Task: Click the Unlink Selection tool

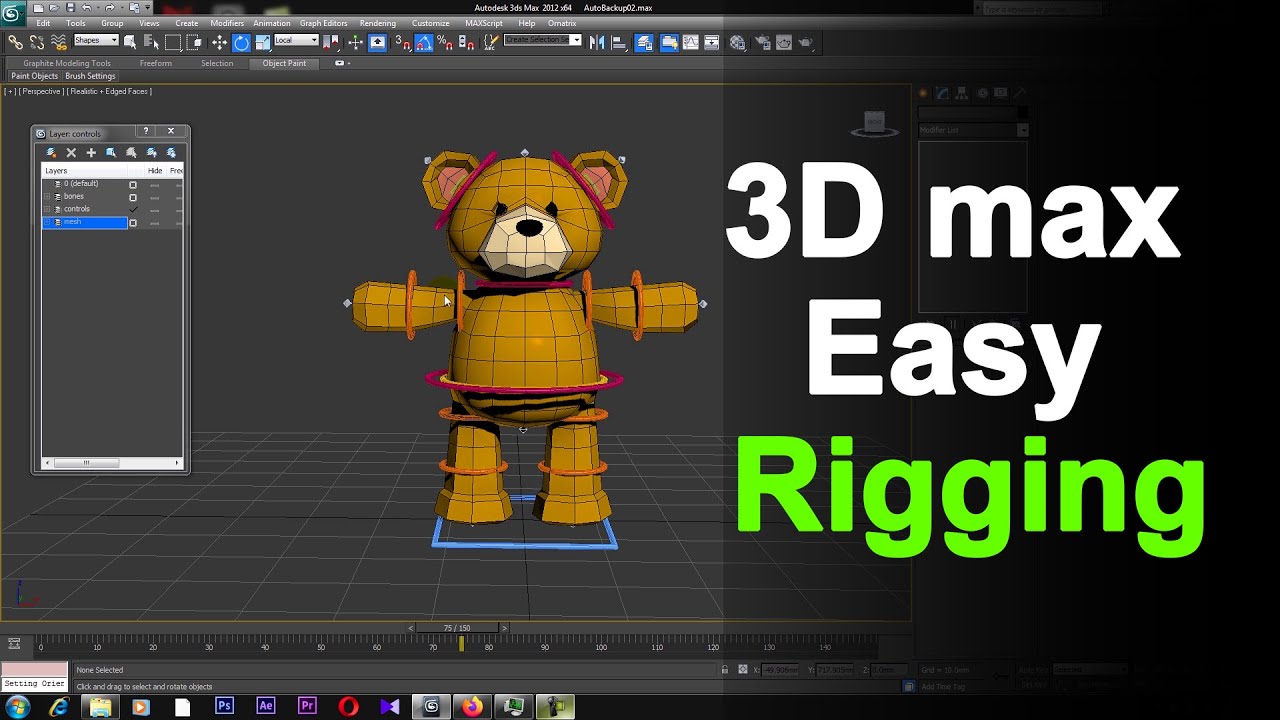Action: (37, 42)
